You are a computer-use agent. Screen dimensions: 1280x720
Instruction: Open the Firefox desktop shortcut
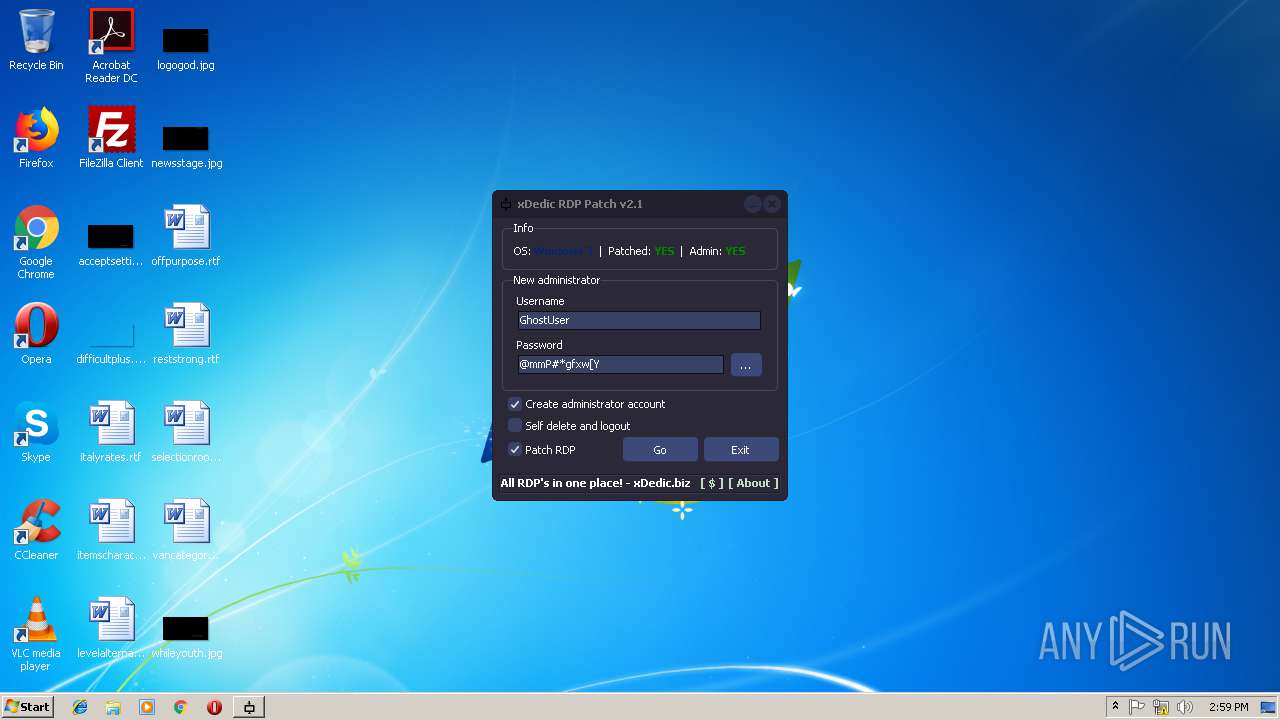click(x=36, y=138)
